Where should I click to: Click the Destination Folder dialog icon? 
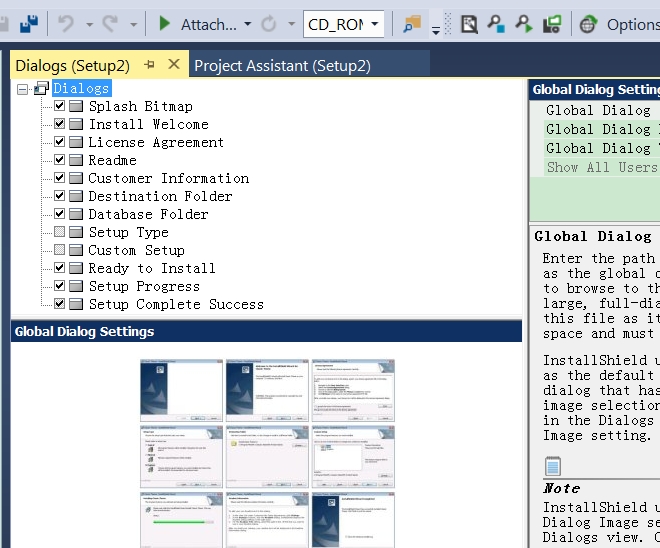76,196
